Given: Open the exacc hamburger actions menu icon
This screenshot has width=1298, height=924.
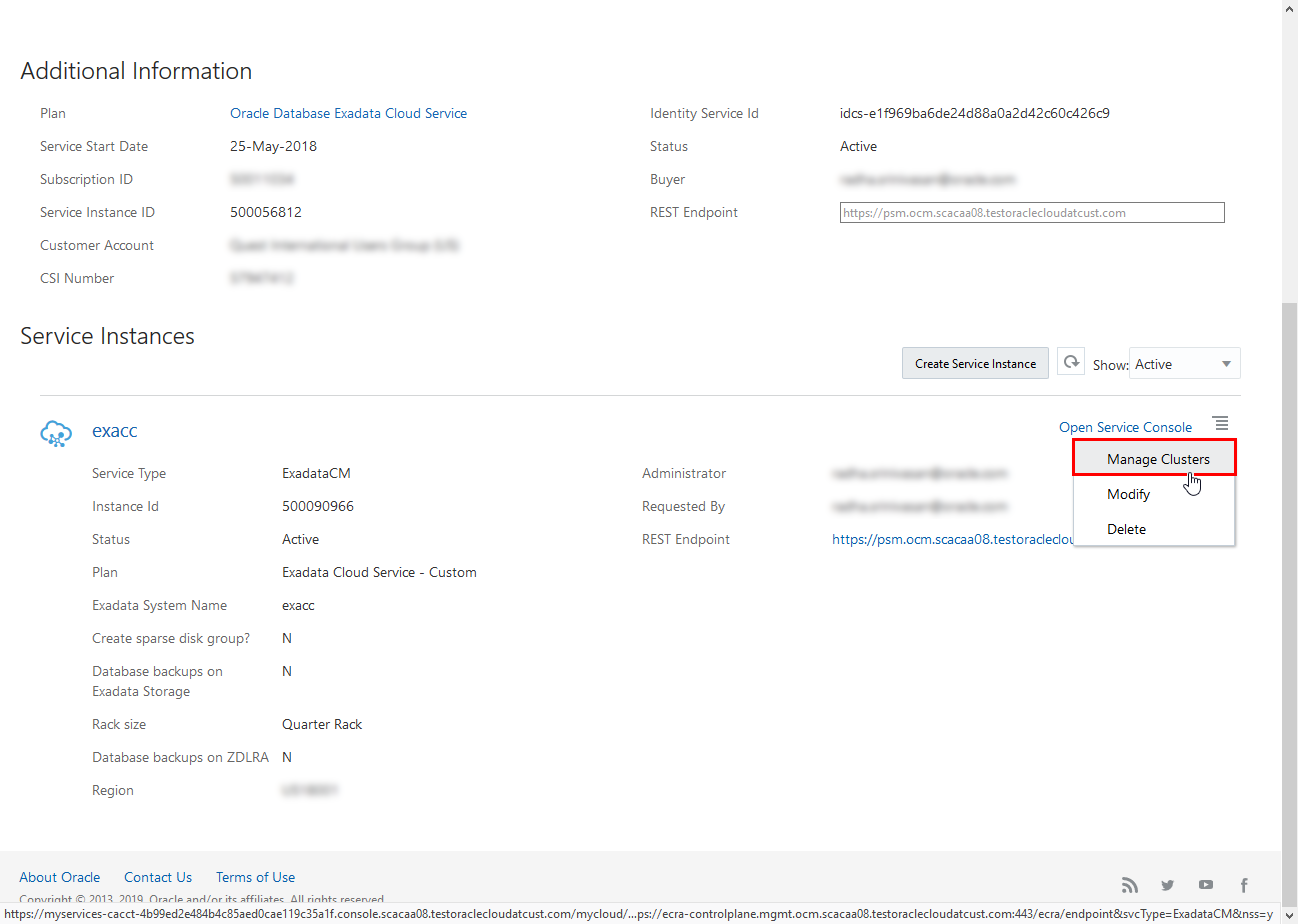Looking at the screenshot, I should point(1221,424).
